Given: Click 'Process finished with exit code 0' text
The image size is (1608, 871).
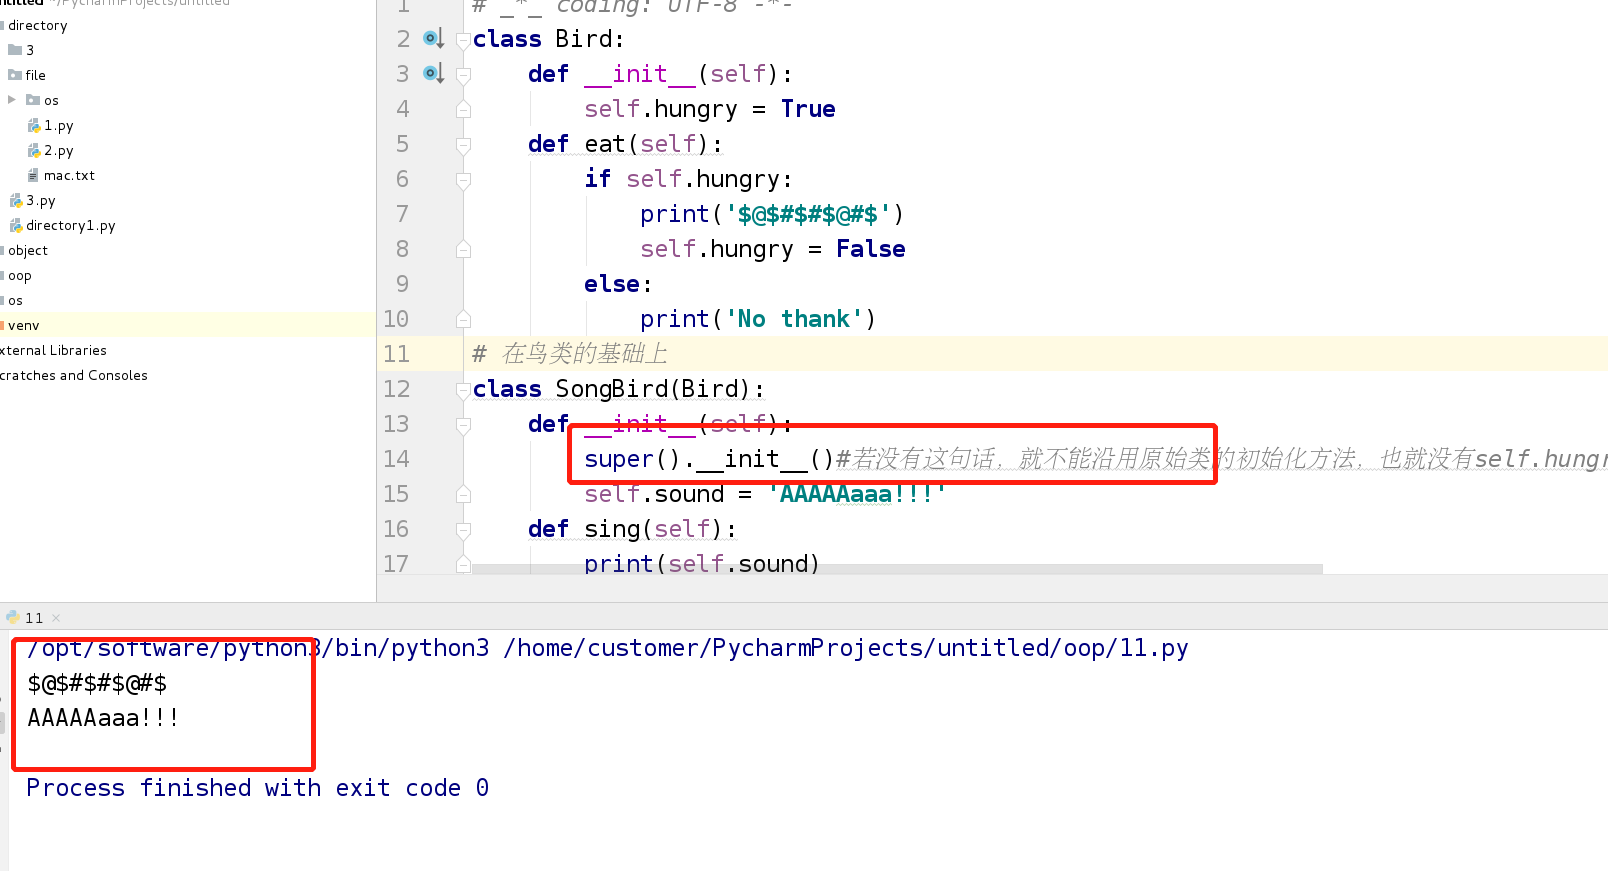Looking at the screenshot, I should tap(258, 788).
